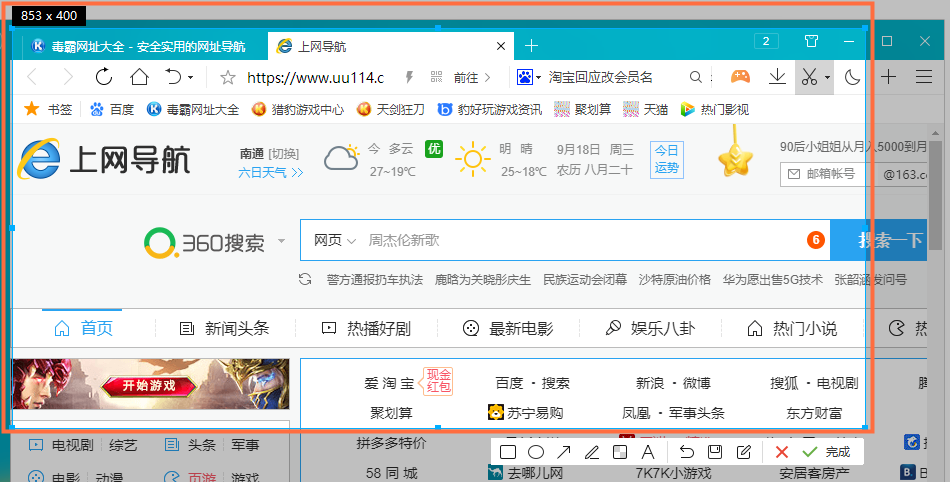Expand the 360搜索 engine selector arrow

click(282, 241)
